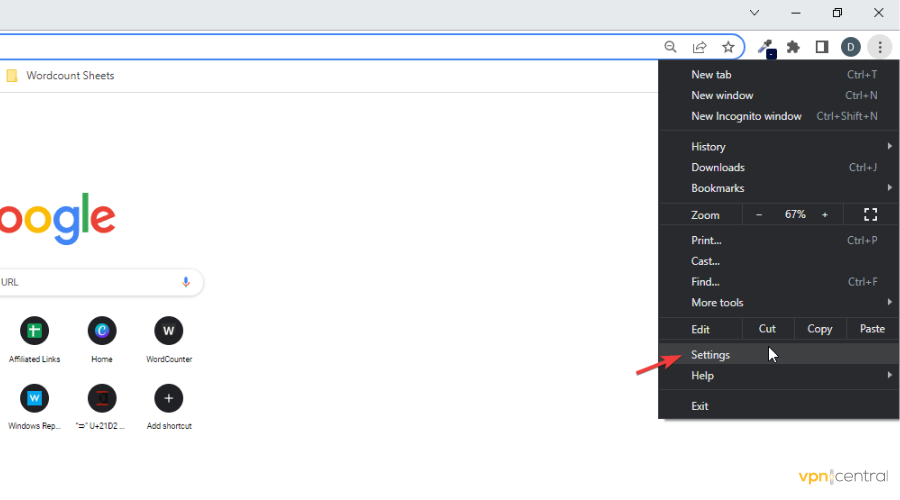Choose Exit to close Chrome

tap(778, 406)
